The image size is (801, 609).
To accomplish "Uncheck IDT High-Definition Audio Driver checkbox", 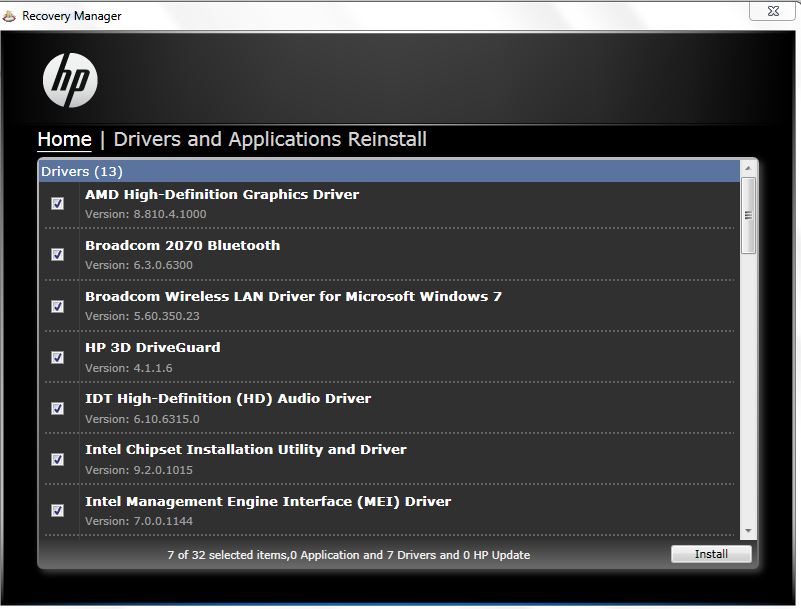I will (57, 408).
